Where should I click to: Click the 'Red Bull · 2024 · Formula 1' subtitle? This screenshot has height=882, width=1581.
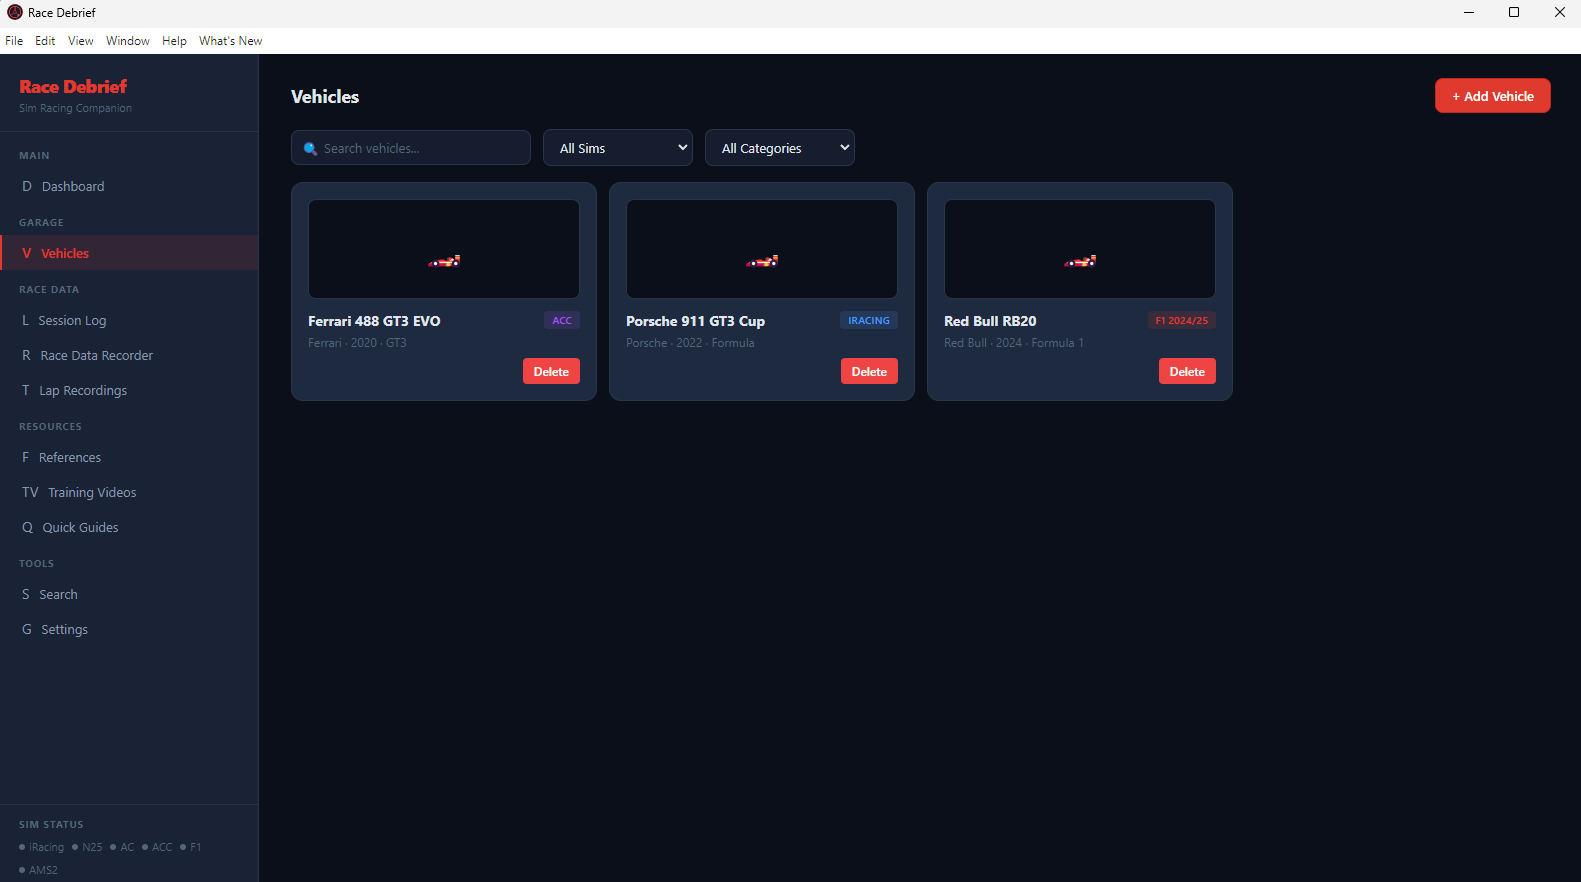(x=1014, y=343)
